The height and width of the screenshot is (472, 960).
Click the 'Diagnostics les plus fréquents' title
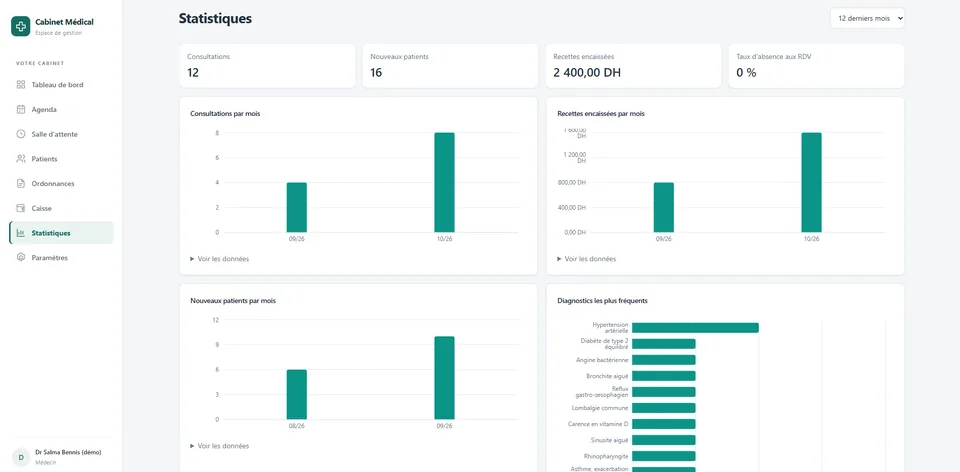(602, 301)
